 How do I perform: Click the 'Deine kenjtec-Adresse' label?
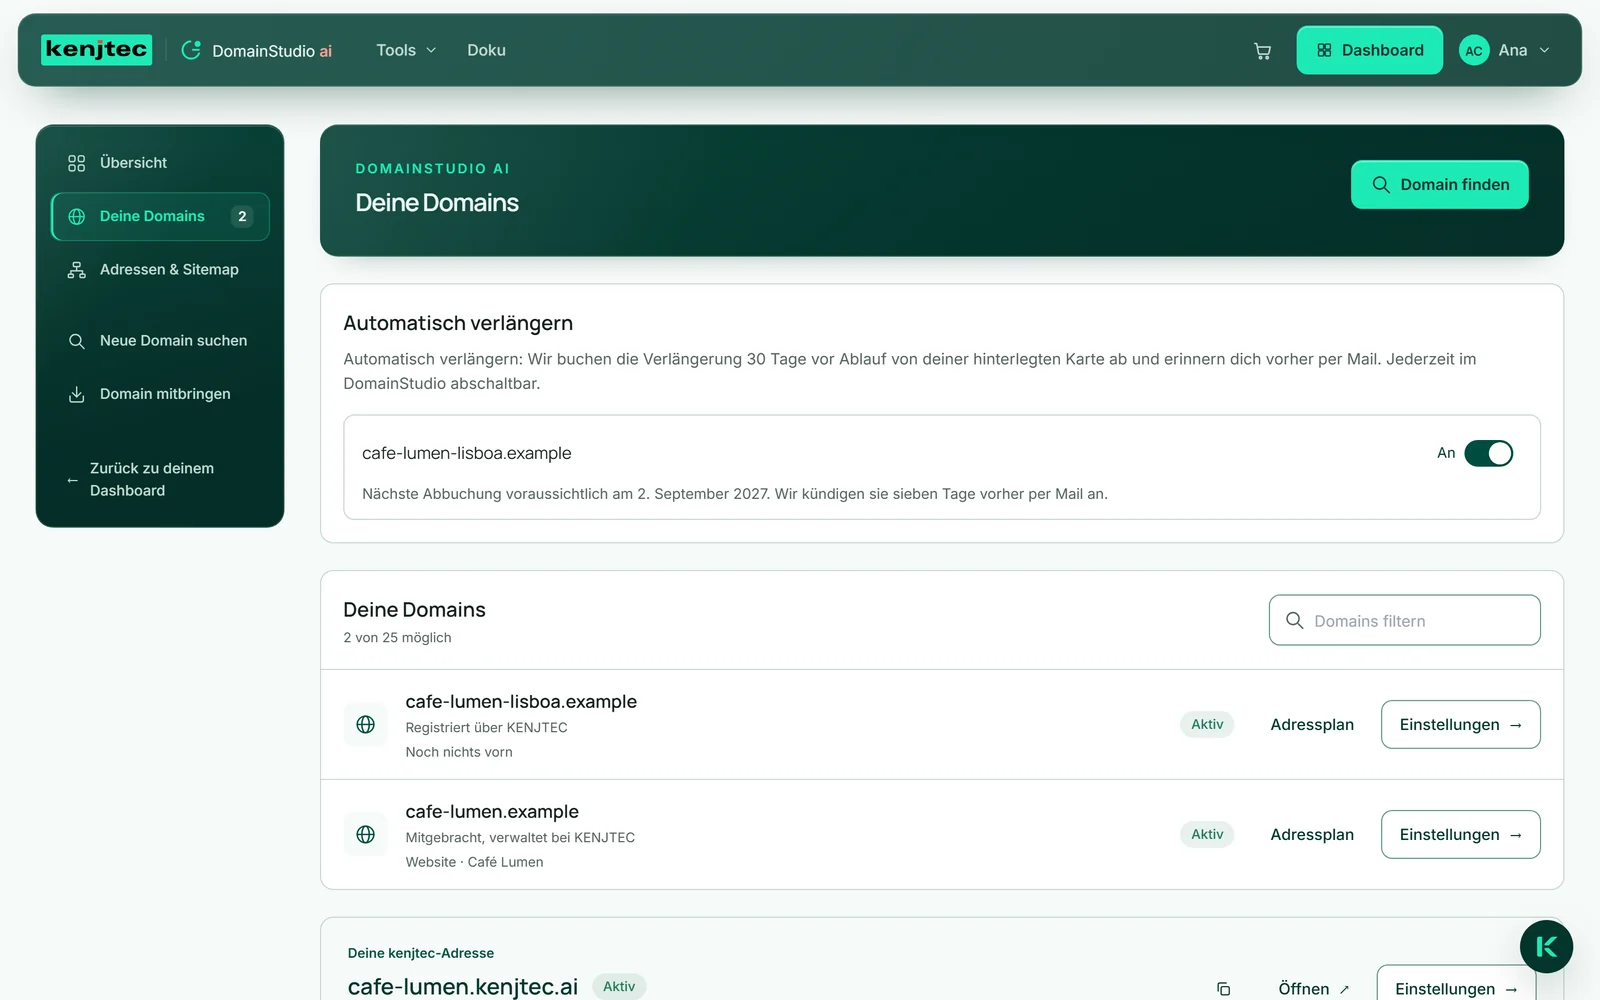[x=421, y=953]
